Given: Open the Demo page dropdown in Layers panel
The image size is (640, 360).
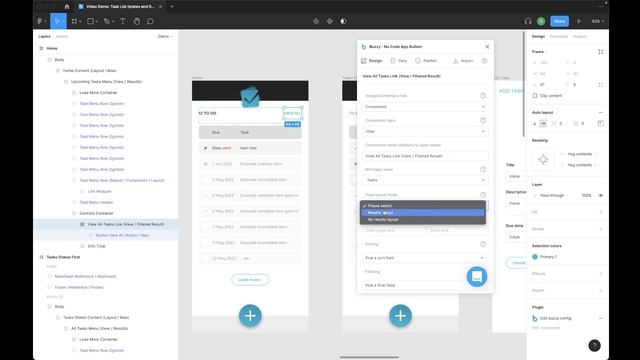Looking at the screenshot, I should click(x=165, y=36).
